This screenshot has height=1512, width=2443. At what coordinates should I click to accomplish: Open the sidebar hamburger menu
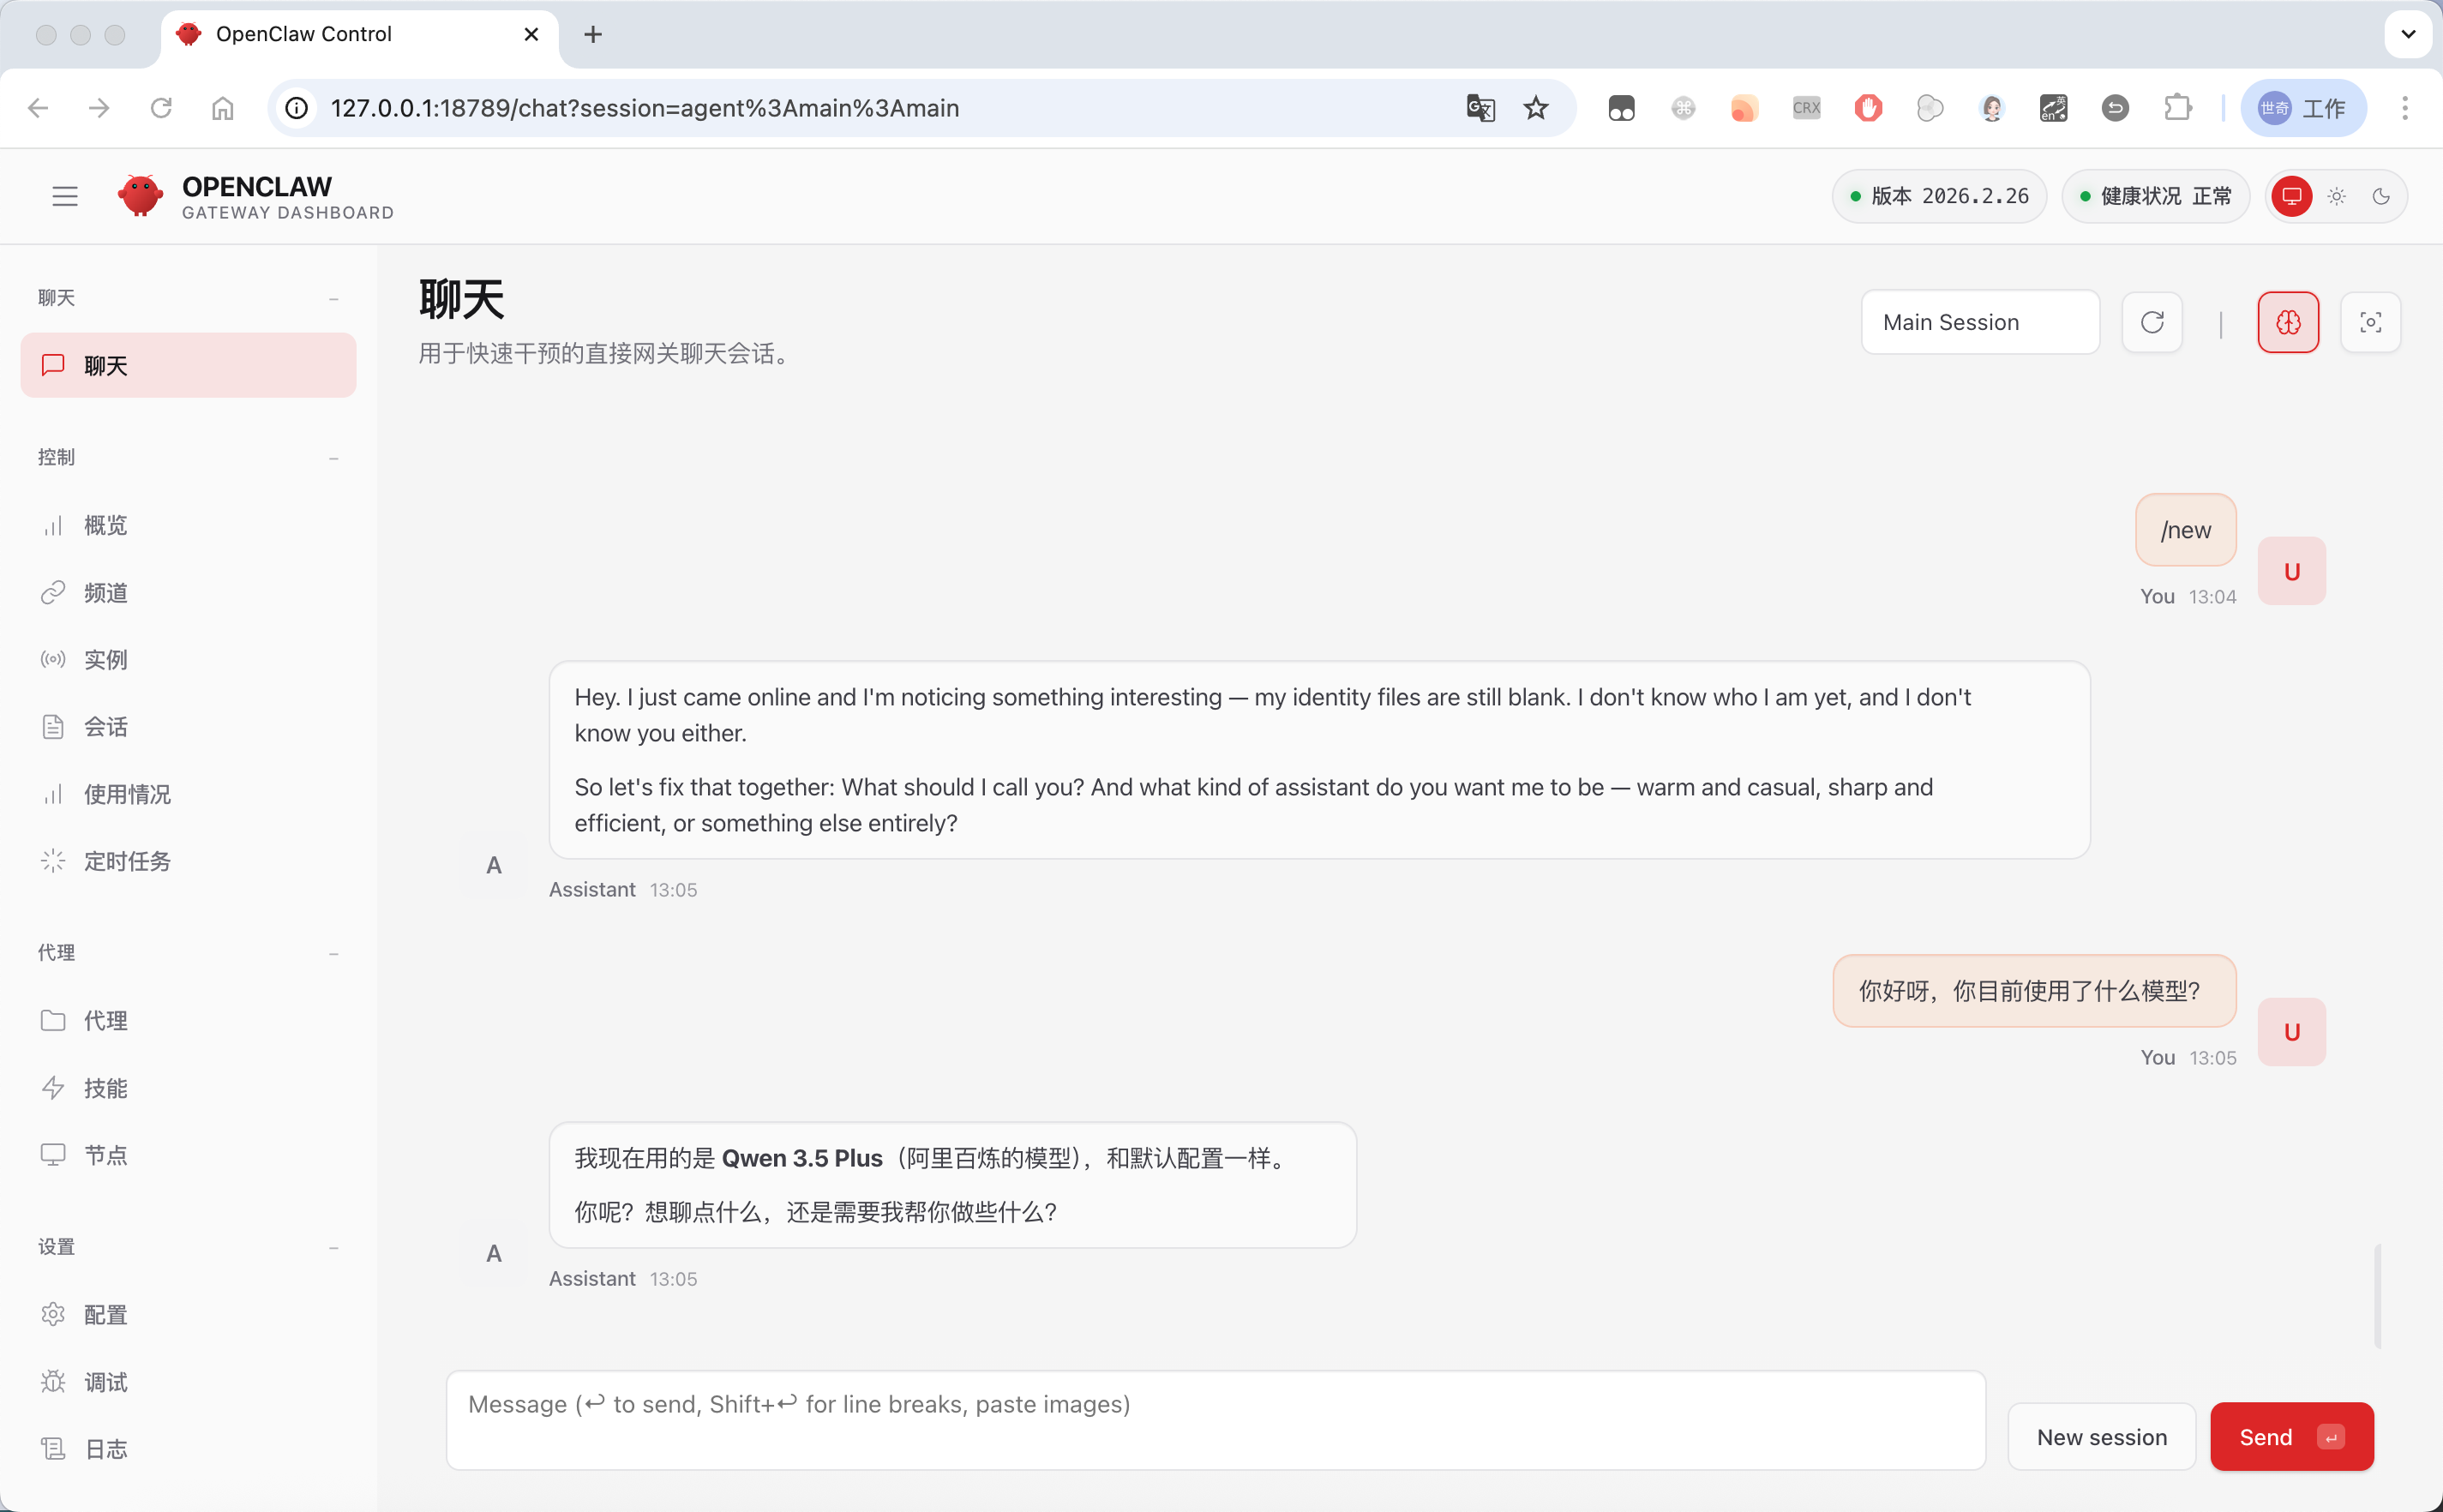point(64,195)
